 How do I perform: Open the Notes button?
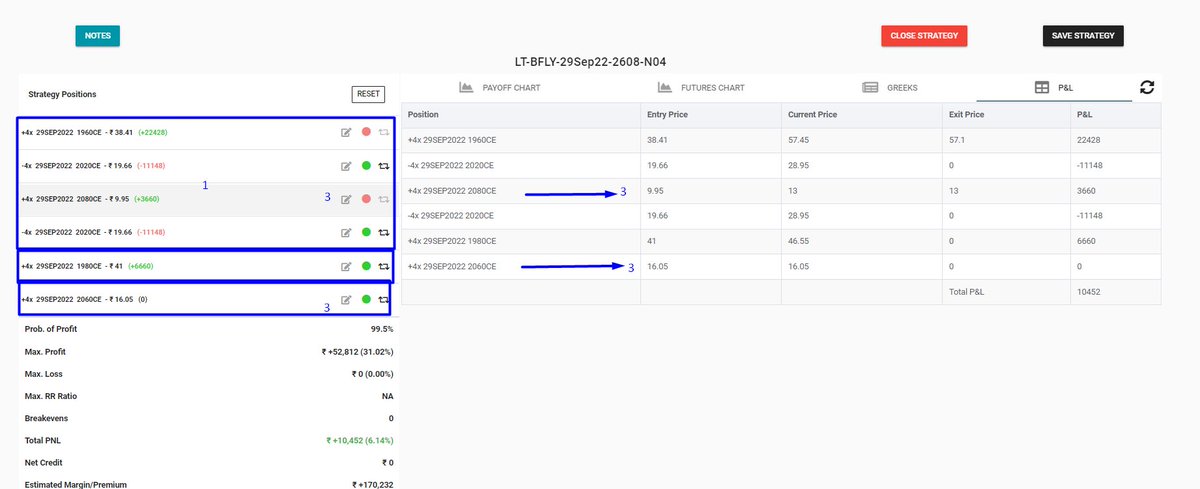click(x=98, y=35)
